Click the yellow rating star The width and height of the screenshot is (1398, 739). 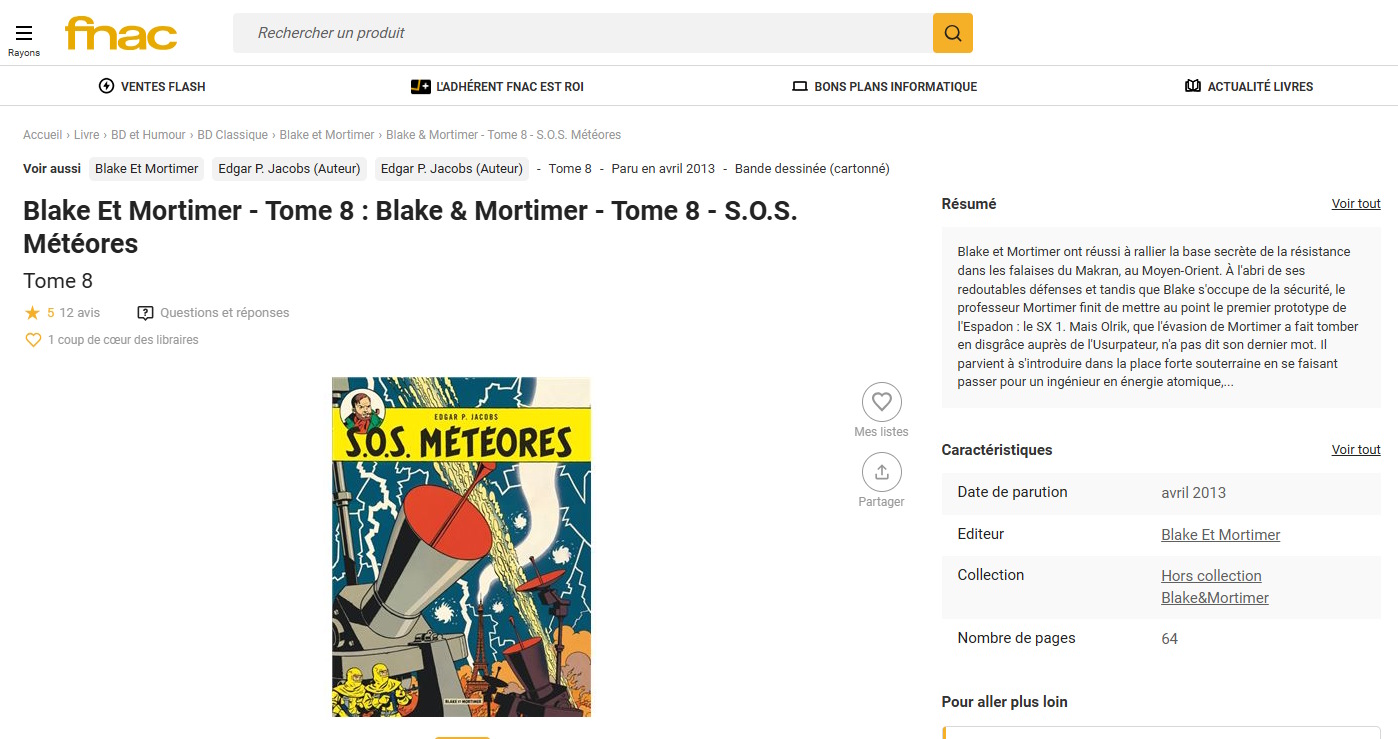pos(32,313)
